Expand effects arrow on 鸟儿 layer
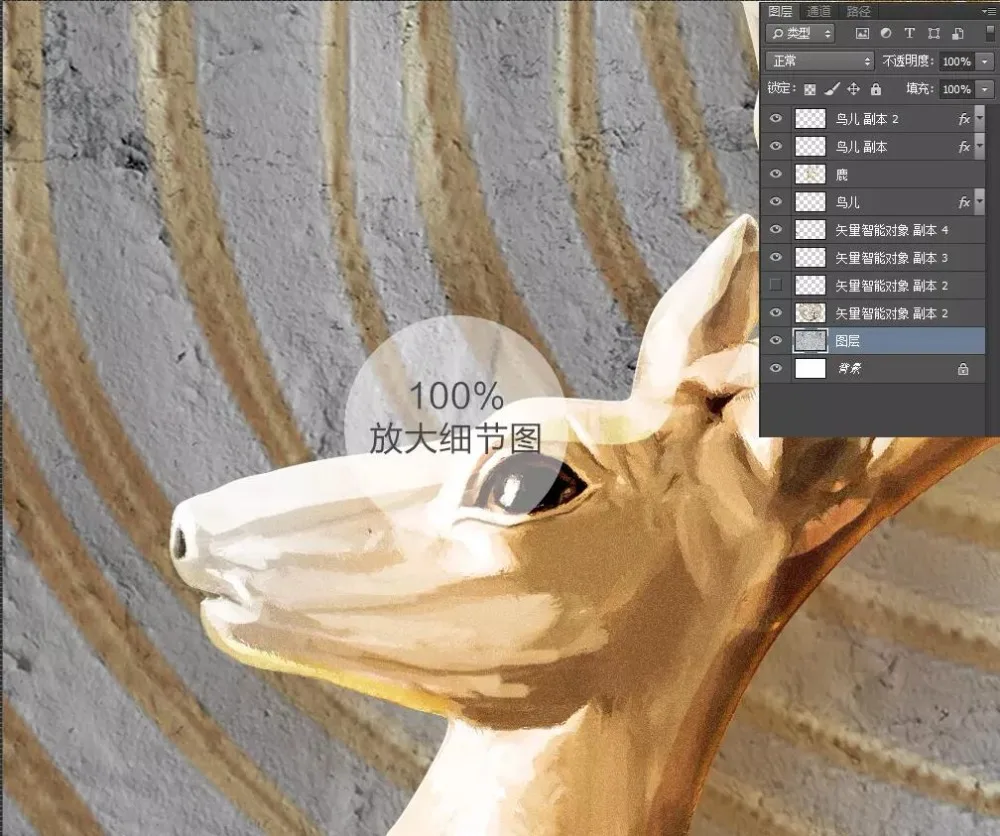Screen dimensions: 1000x836 point(980,202)
